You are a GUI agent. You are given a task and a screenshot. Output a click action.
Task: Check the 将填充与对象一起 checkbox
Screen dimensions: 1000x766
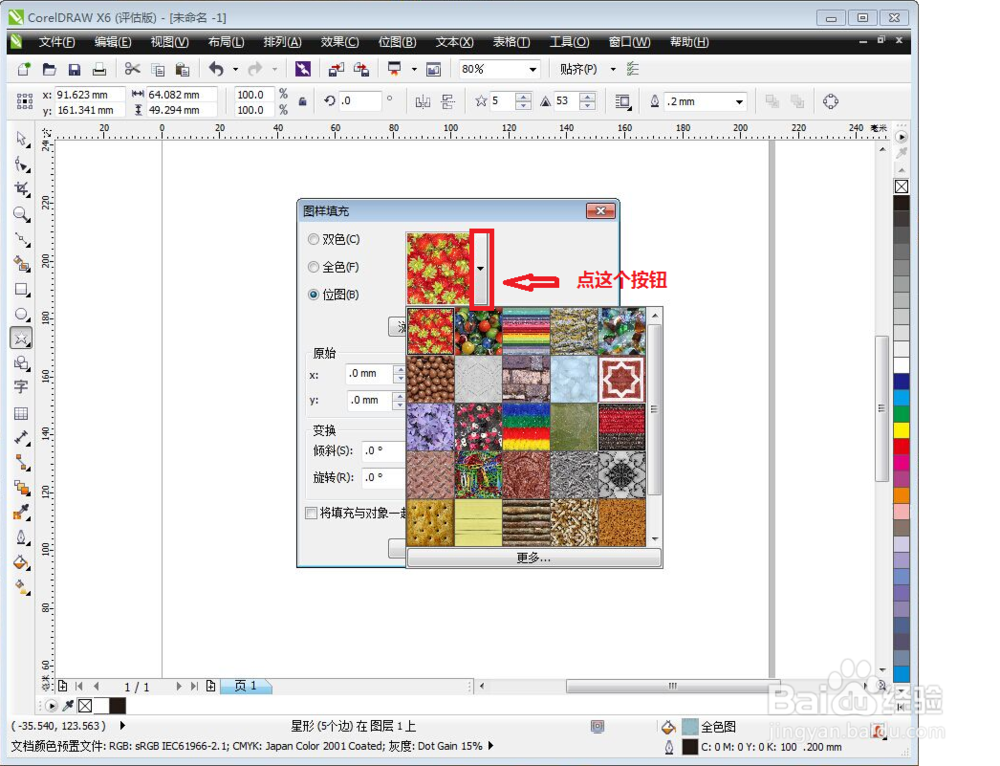[311, 513]
